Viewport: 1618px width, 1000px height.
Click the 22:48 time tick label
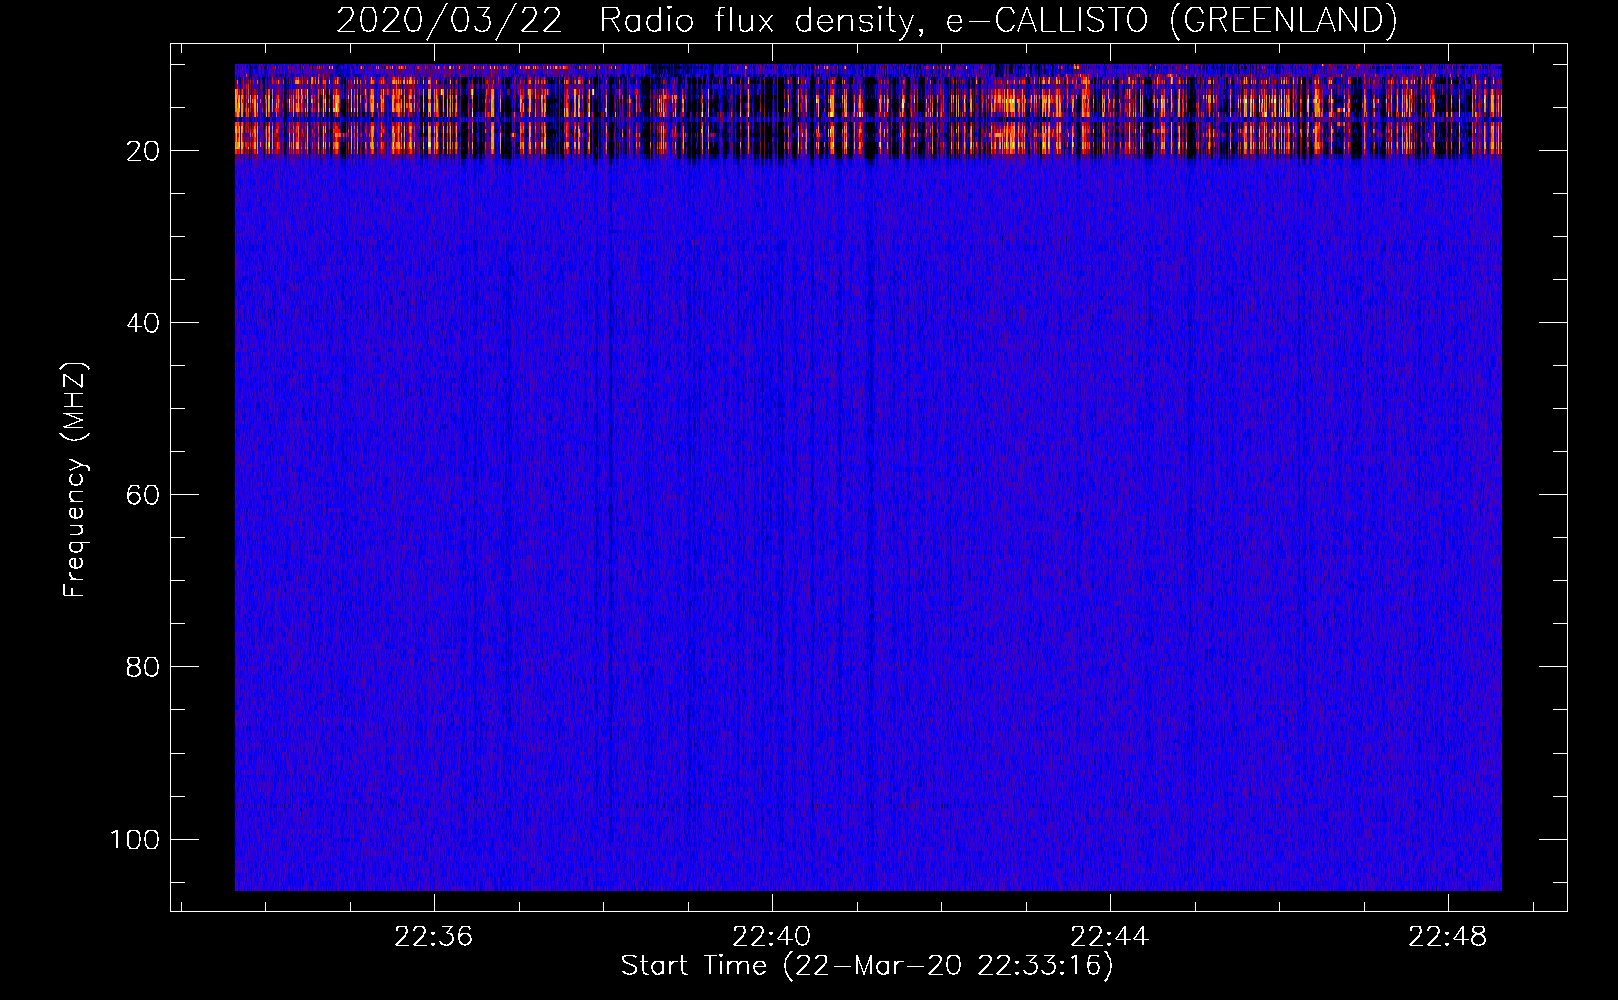pyautogui.click(x=1448, y=937)
